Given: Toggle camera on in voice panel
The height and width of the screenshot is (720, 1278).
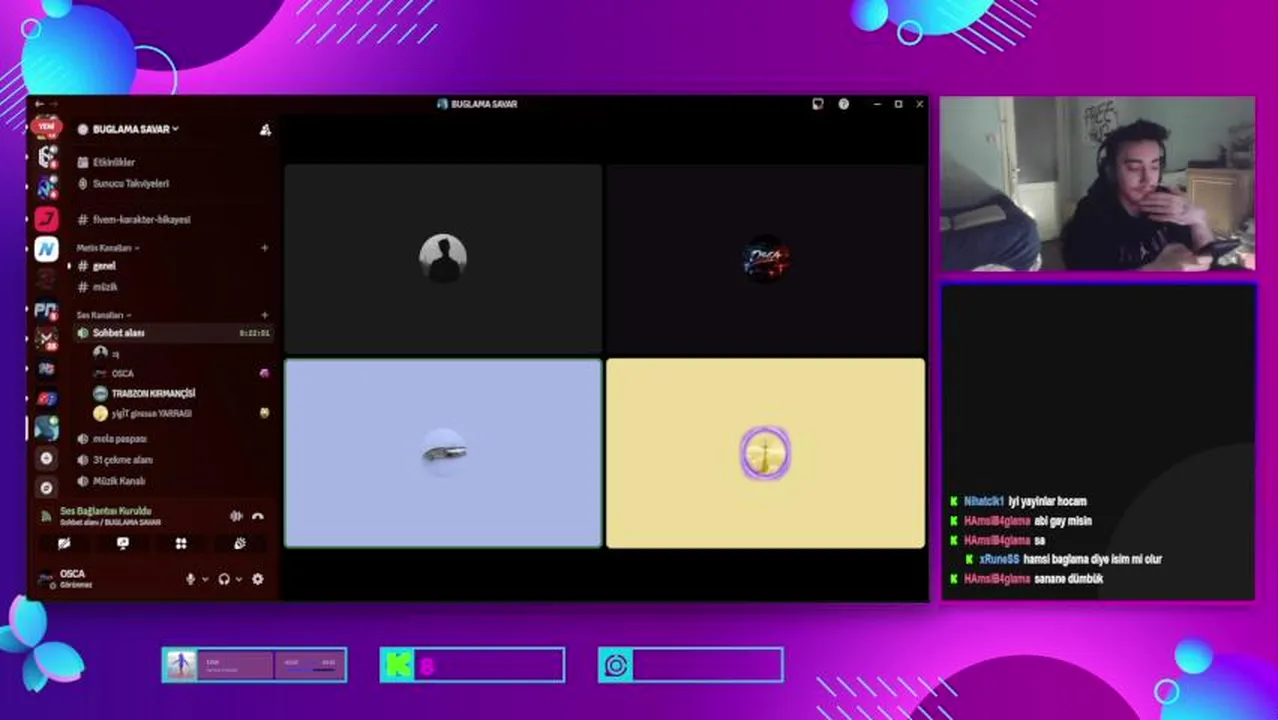Looking at the screenshot, I should (64, 544).
